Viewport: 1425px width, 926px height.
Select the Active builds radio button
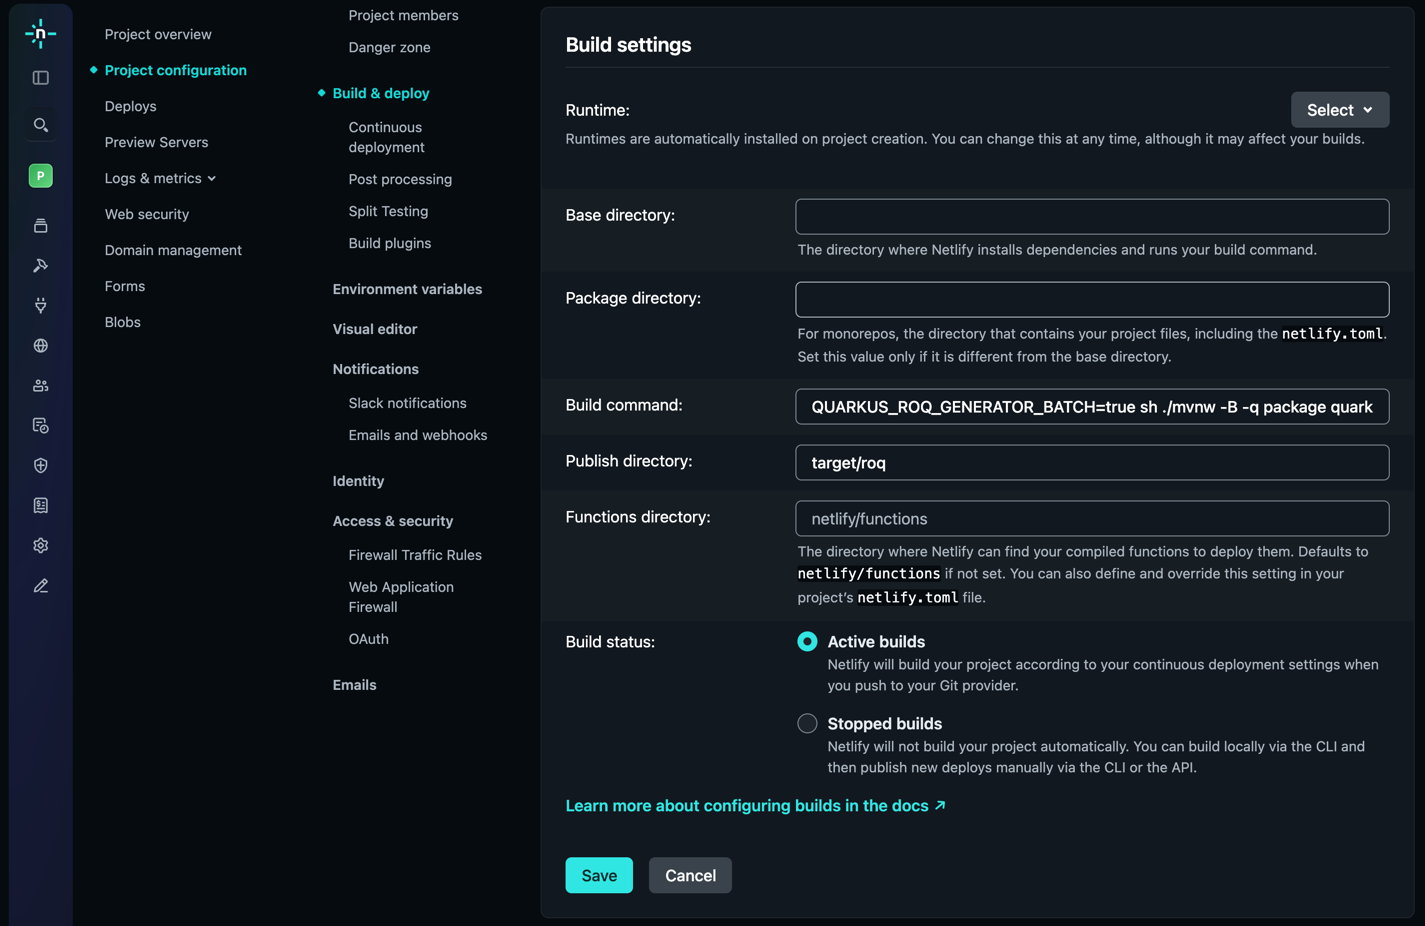[807, 641]
